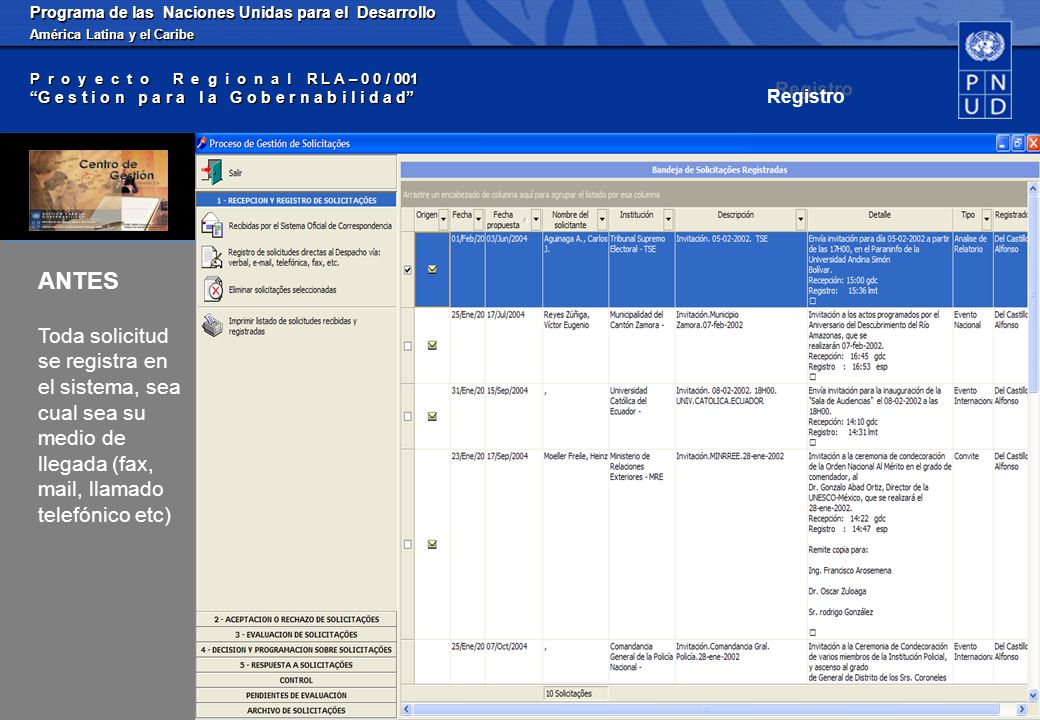Restore the Proceso de Gestión window
1040x720 pixels.
pos(1018,143)
